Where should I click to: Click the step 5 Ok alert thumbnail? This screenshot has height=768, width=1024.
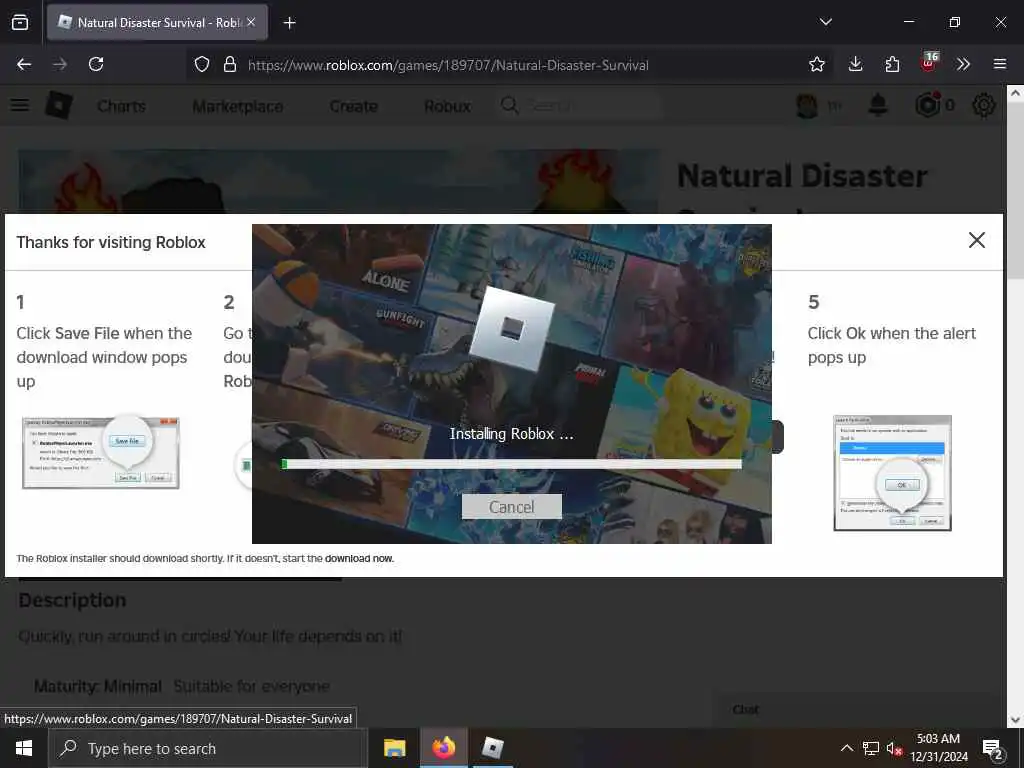[892, 473]
